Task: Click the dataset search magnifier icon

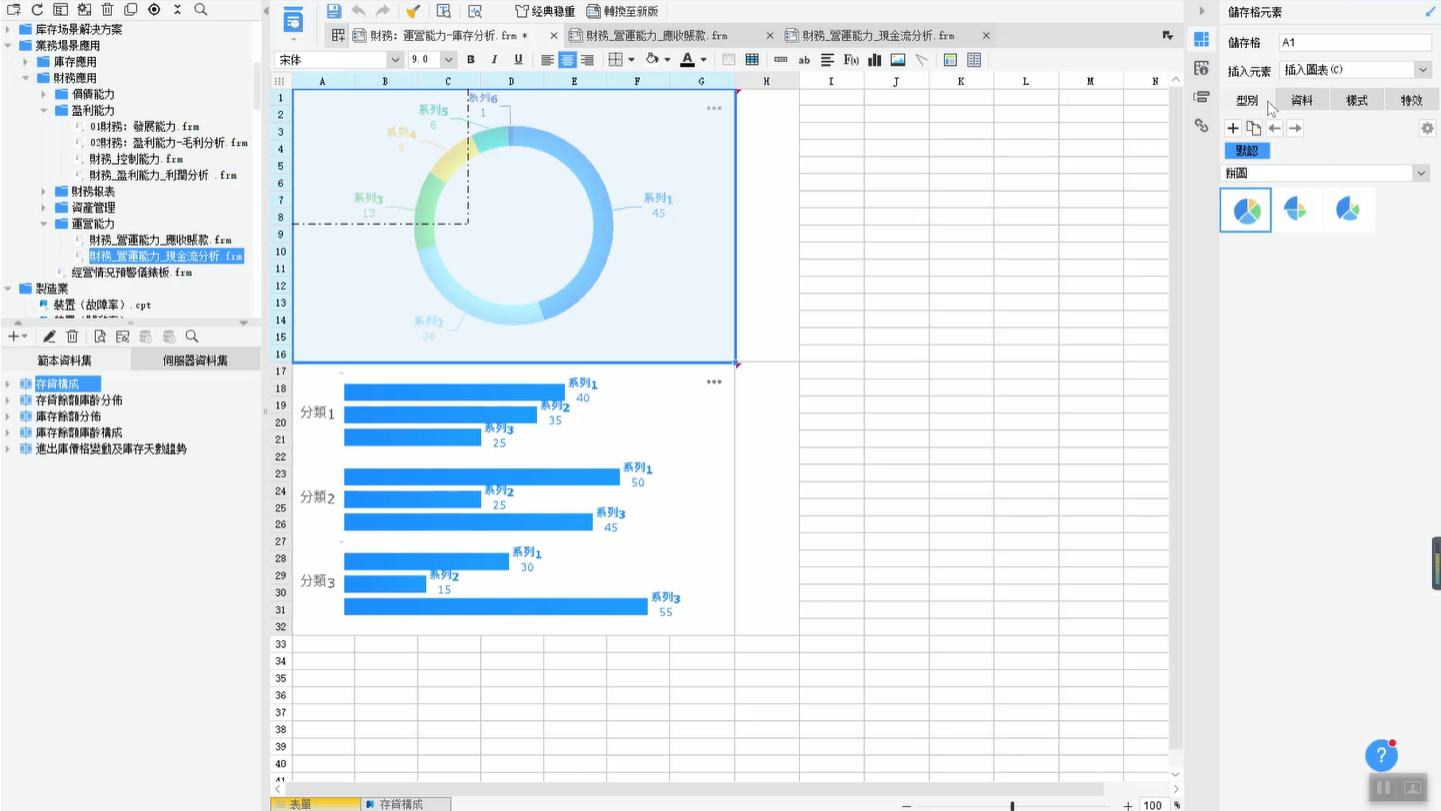Action: click(x=191, y=337)
